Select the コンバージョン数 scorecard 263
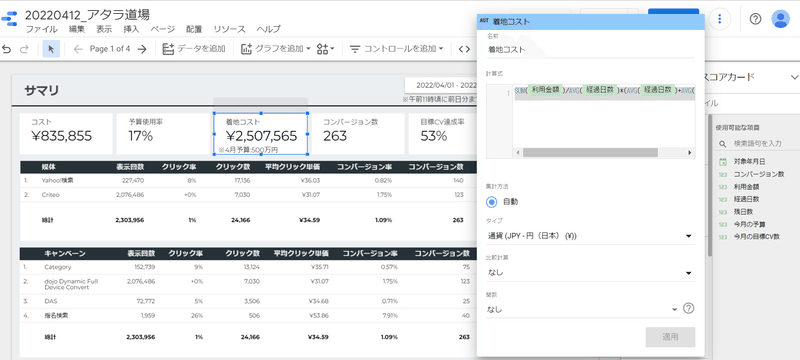This screenshot has height=360, width=800. point(358,134)
